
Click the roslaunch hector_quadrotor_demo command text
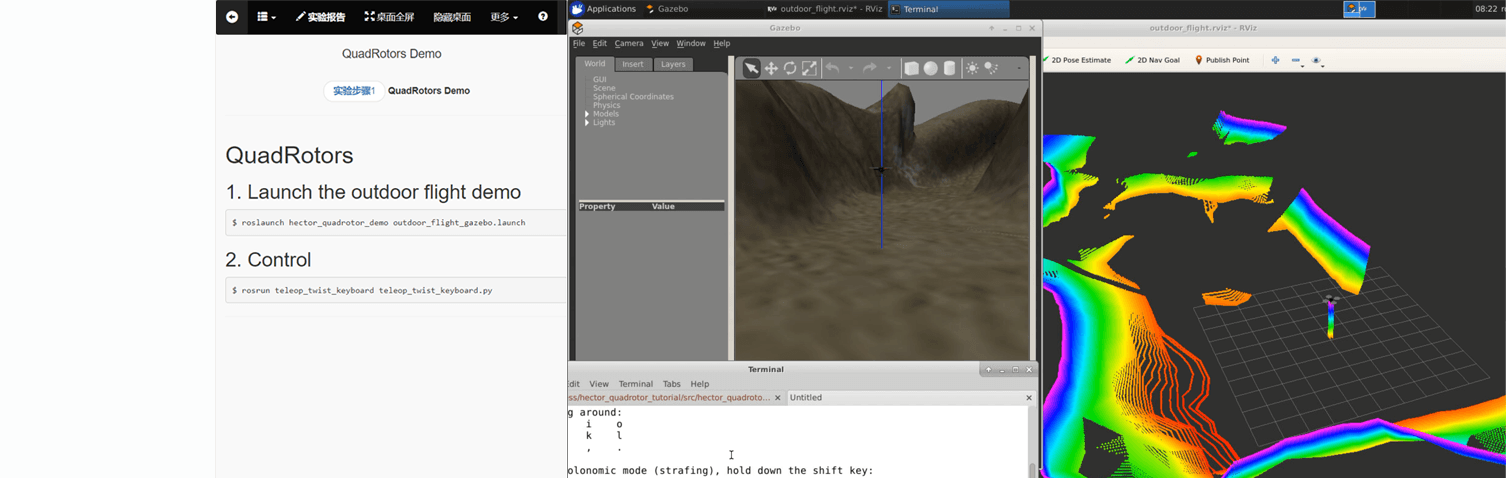(383, 223)
